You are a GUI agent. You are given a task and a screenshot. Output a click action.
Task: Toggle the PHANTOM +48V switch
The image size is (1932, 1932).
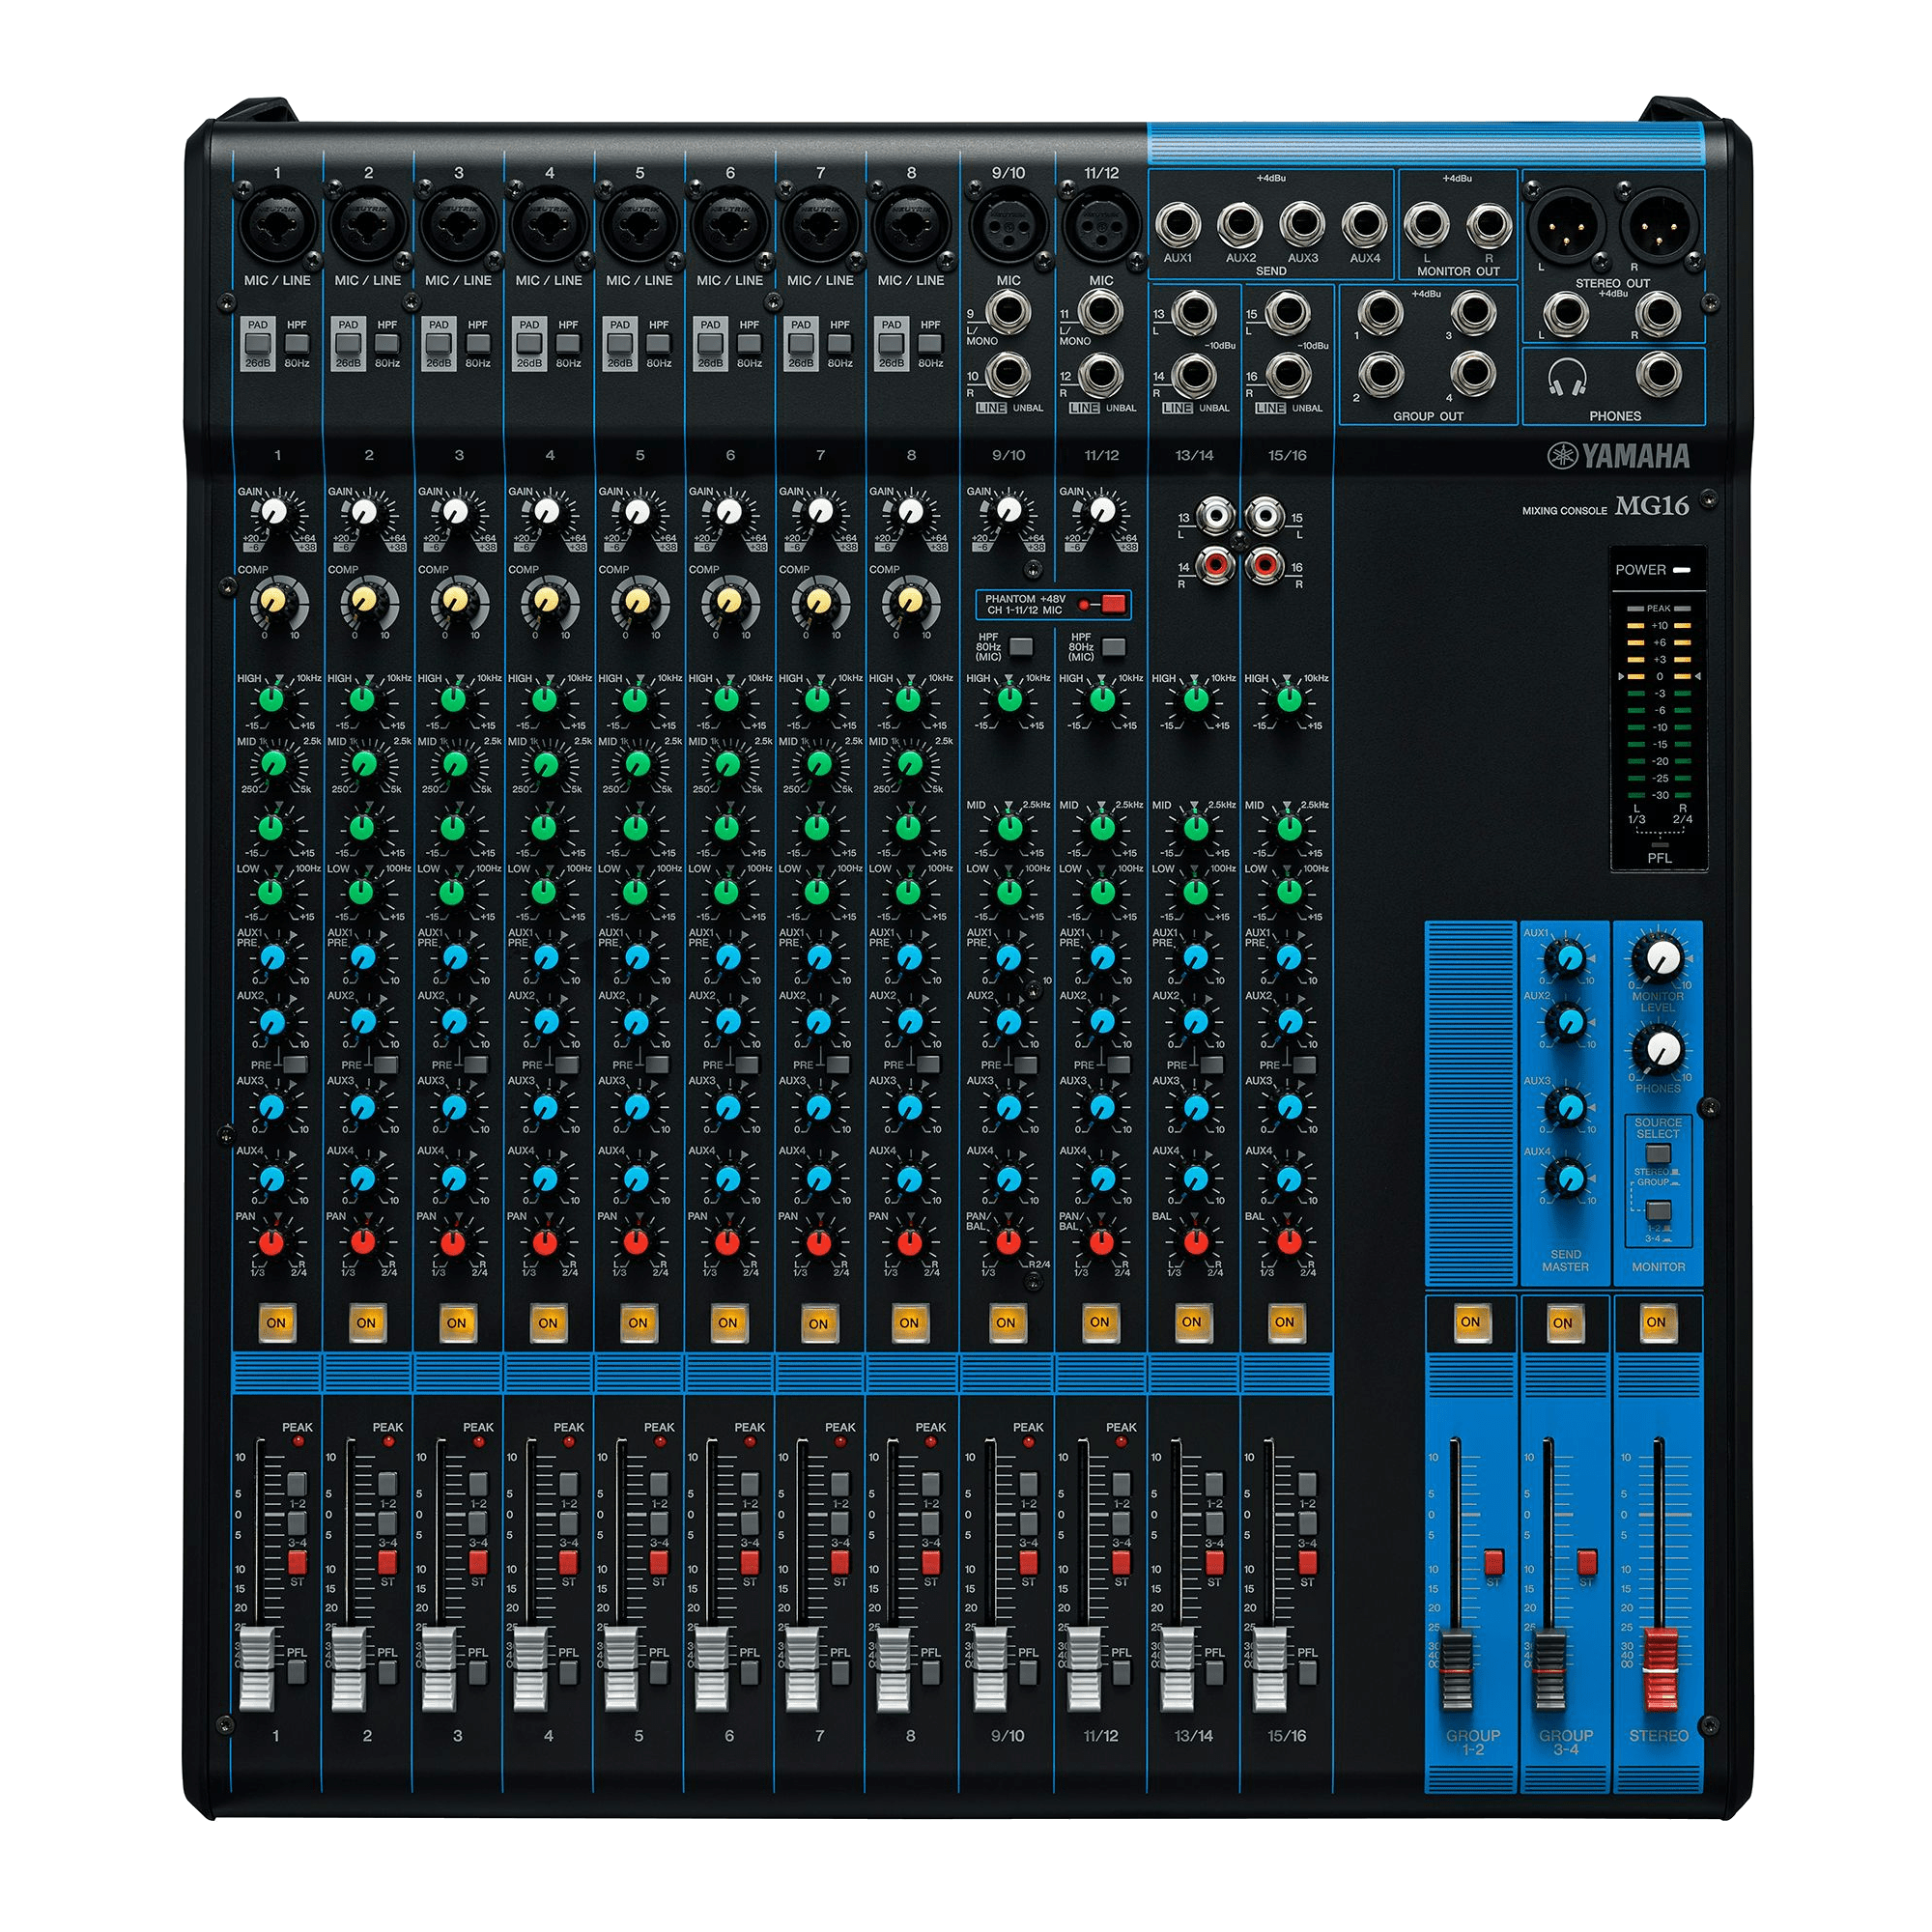1112,603
